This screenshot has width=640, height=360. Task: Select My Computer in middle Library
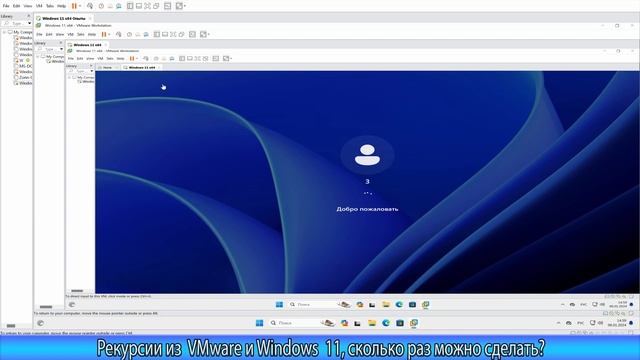click(53, 57)
